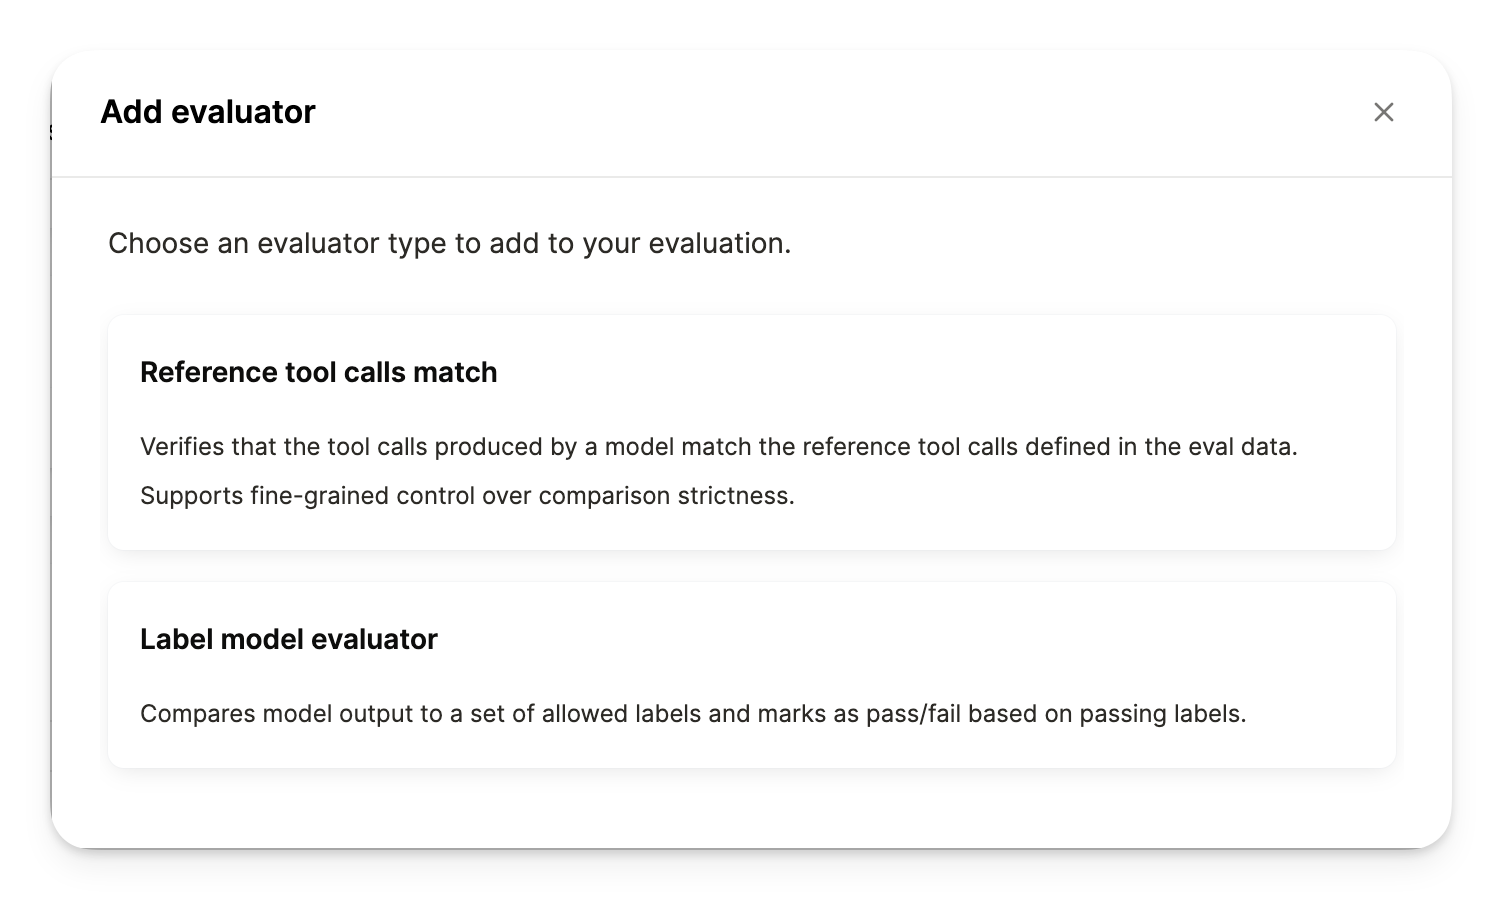The height and width of the screenshot is (900, 1502).
Task: Choose the evaluator comparing output to labels
Action: pos(751,674)
